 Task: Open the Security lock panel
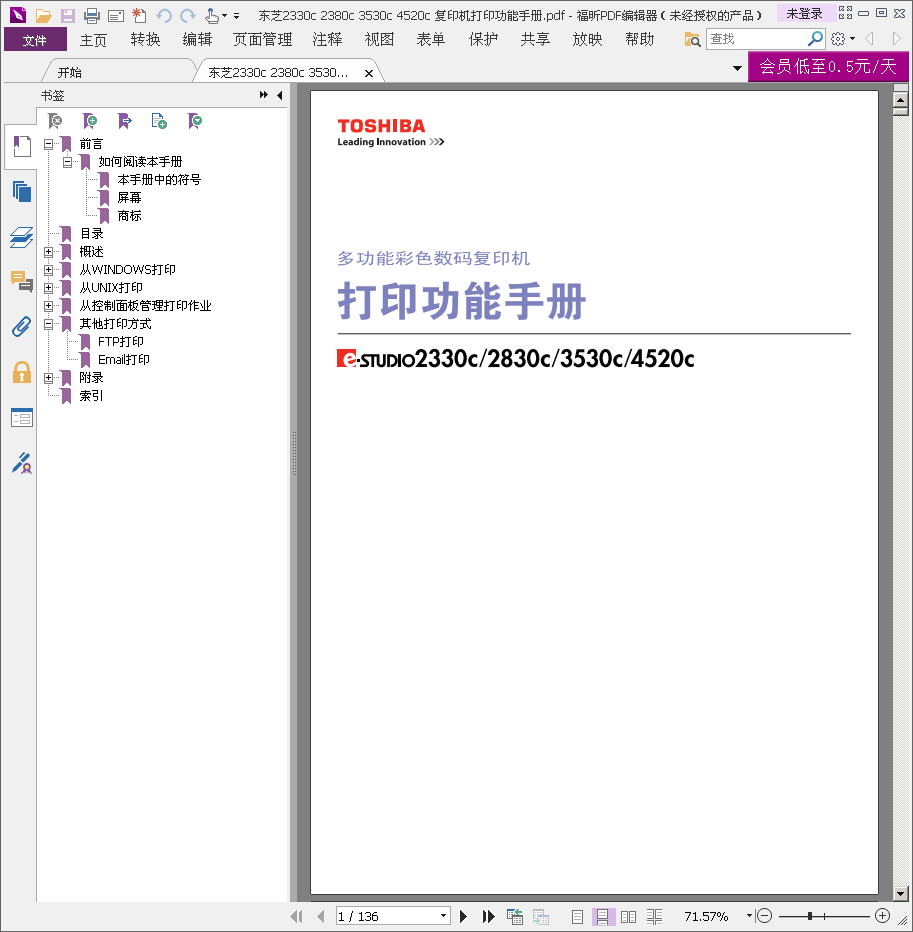pos(22,372)
